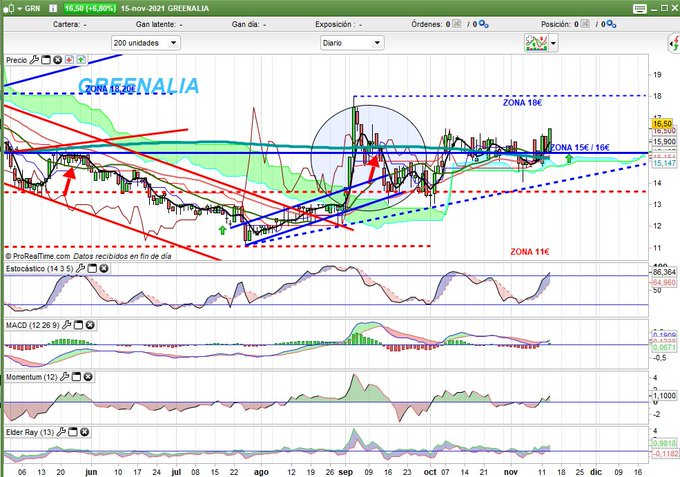This screenshot has width=680, height=477.
Task: Click the green arrow add-indicator icon in Precio panel
Action: point(81,60)
